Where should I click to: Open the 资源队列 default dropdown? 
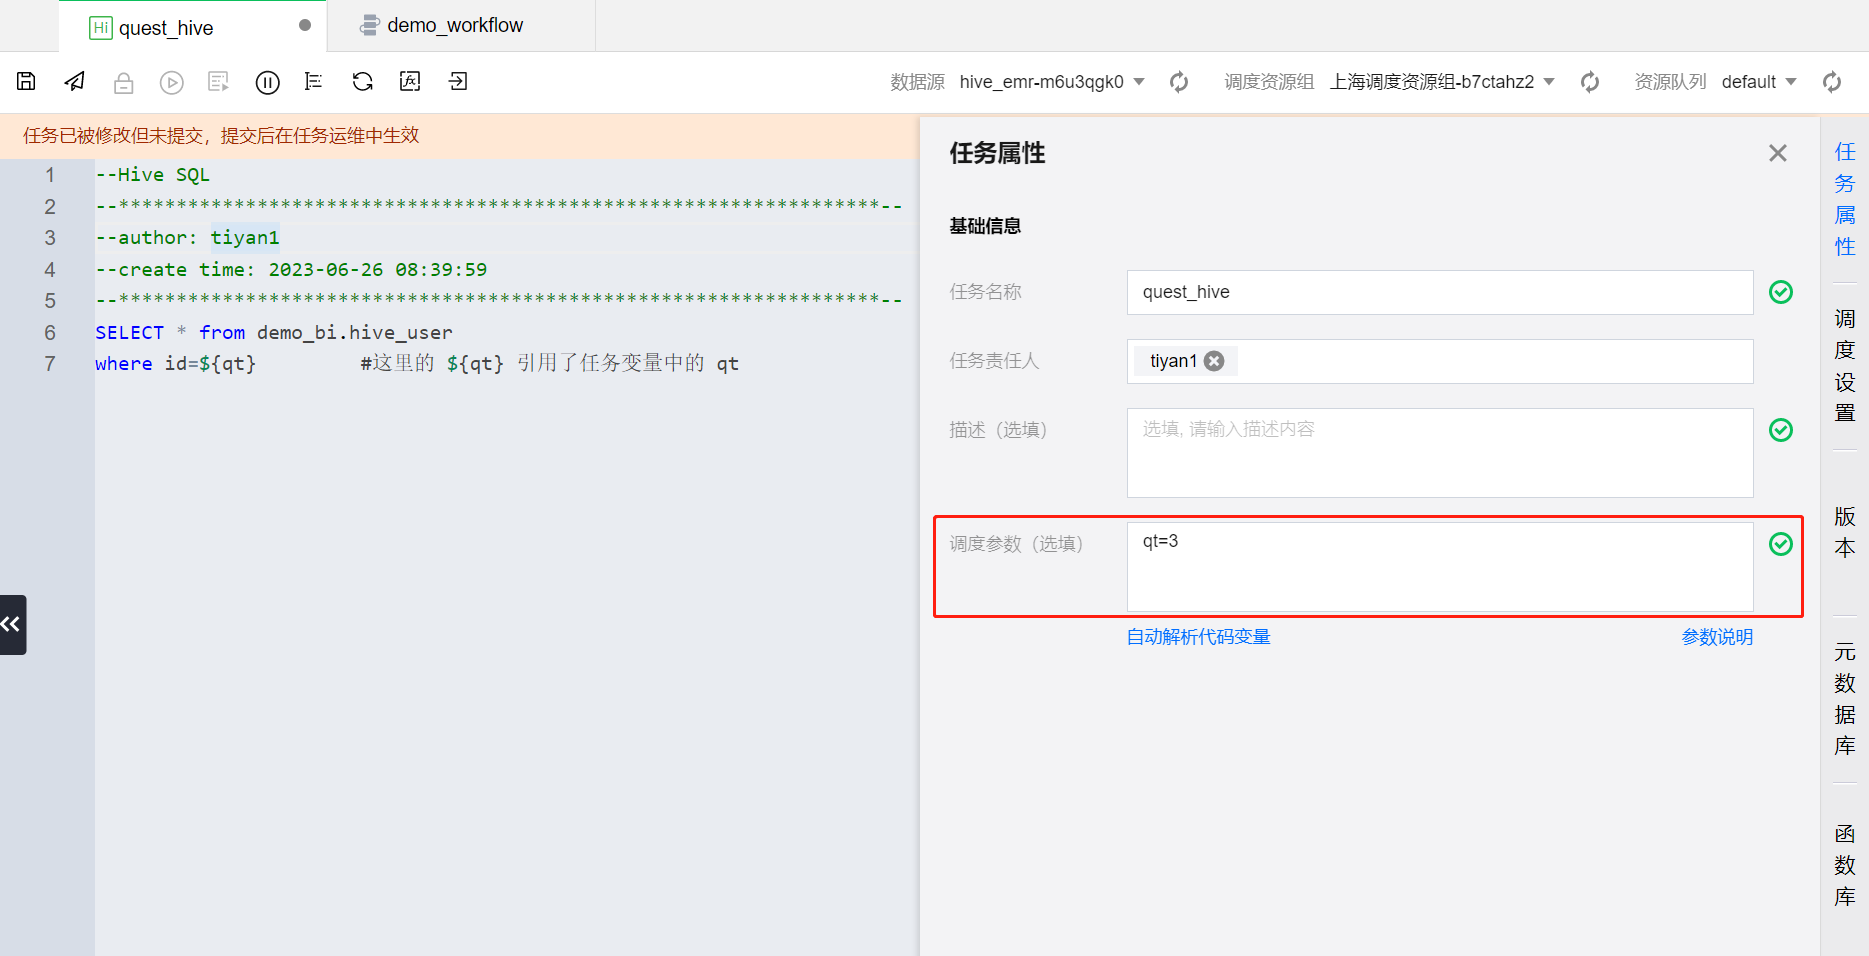pyautogui.click(x=1759, y=82)
